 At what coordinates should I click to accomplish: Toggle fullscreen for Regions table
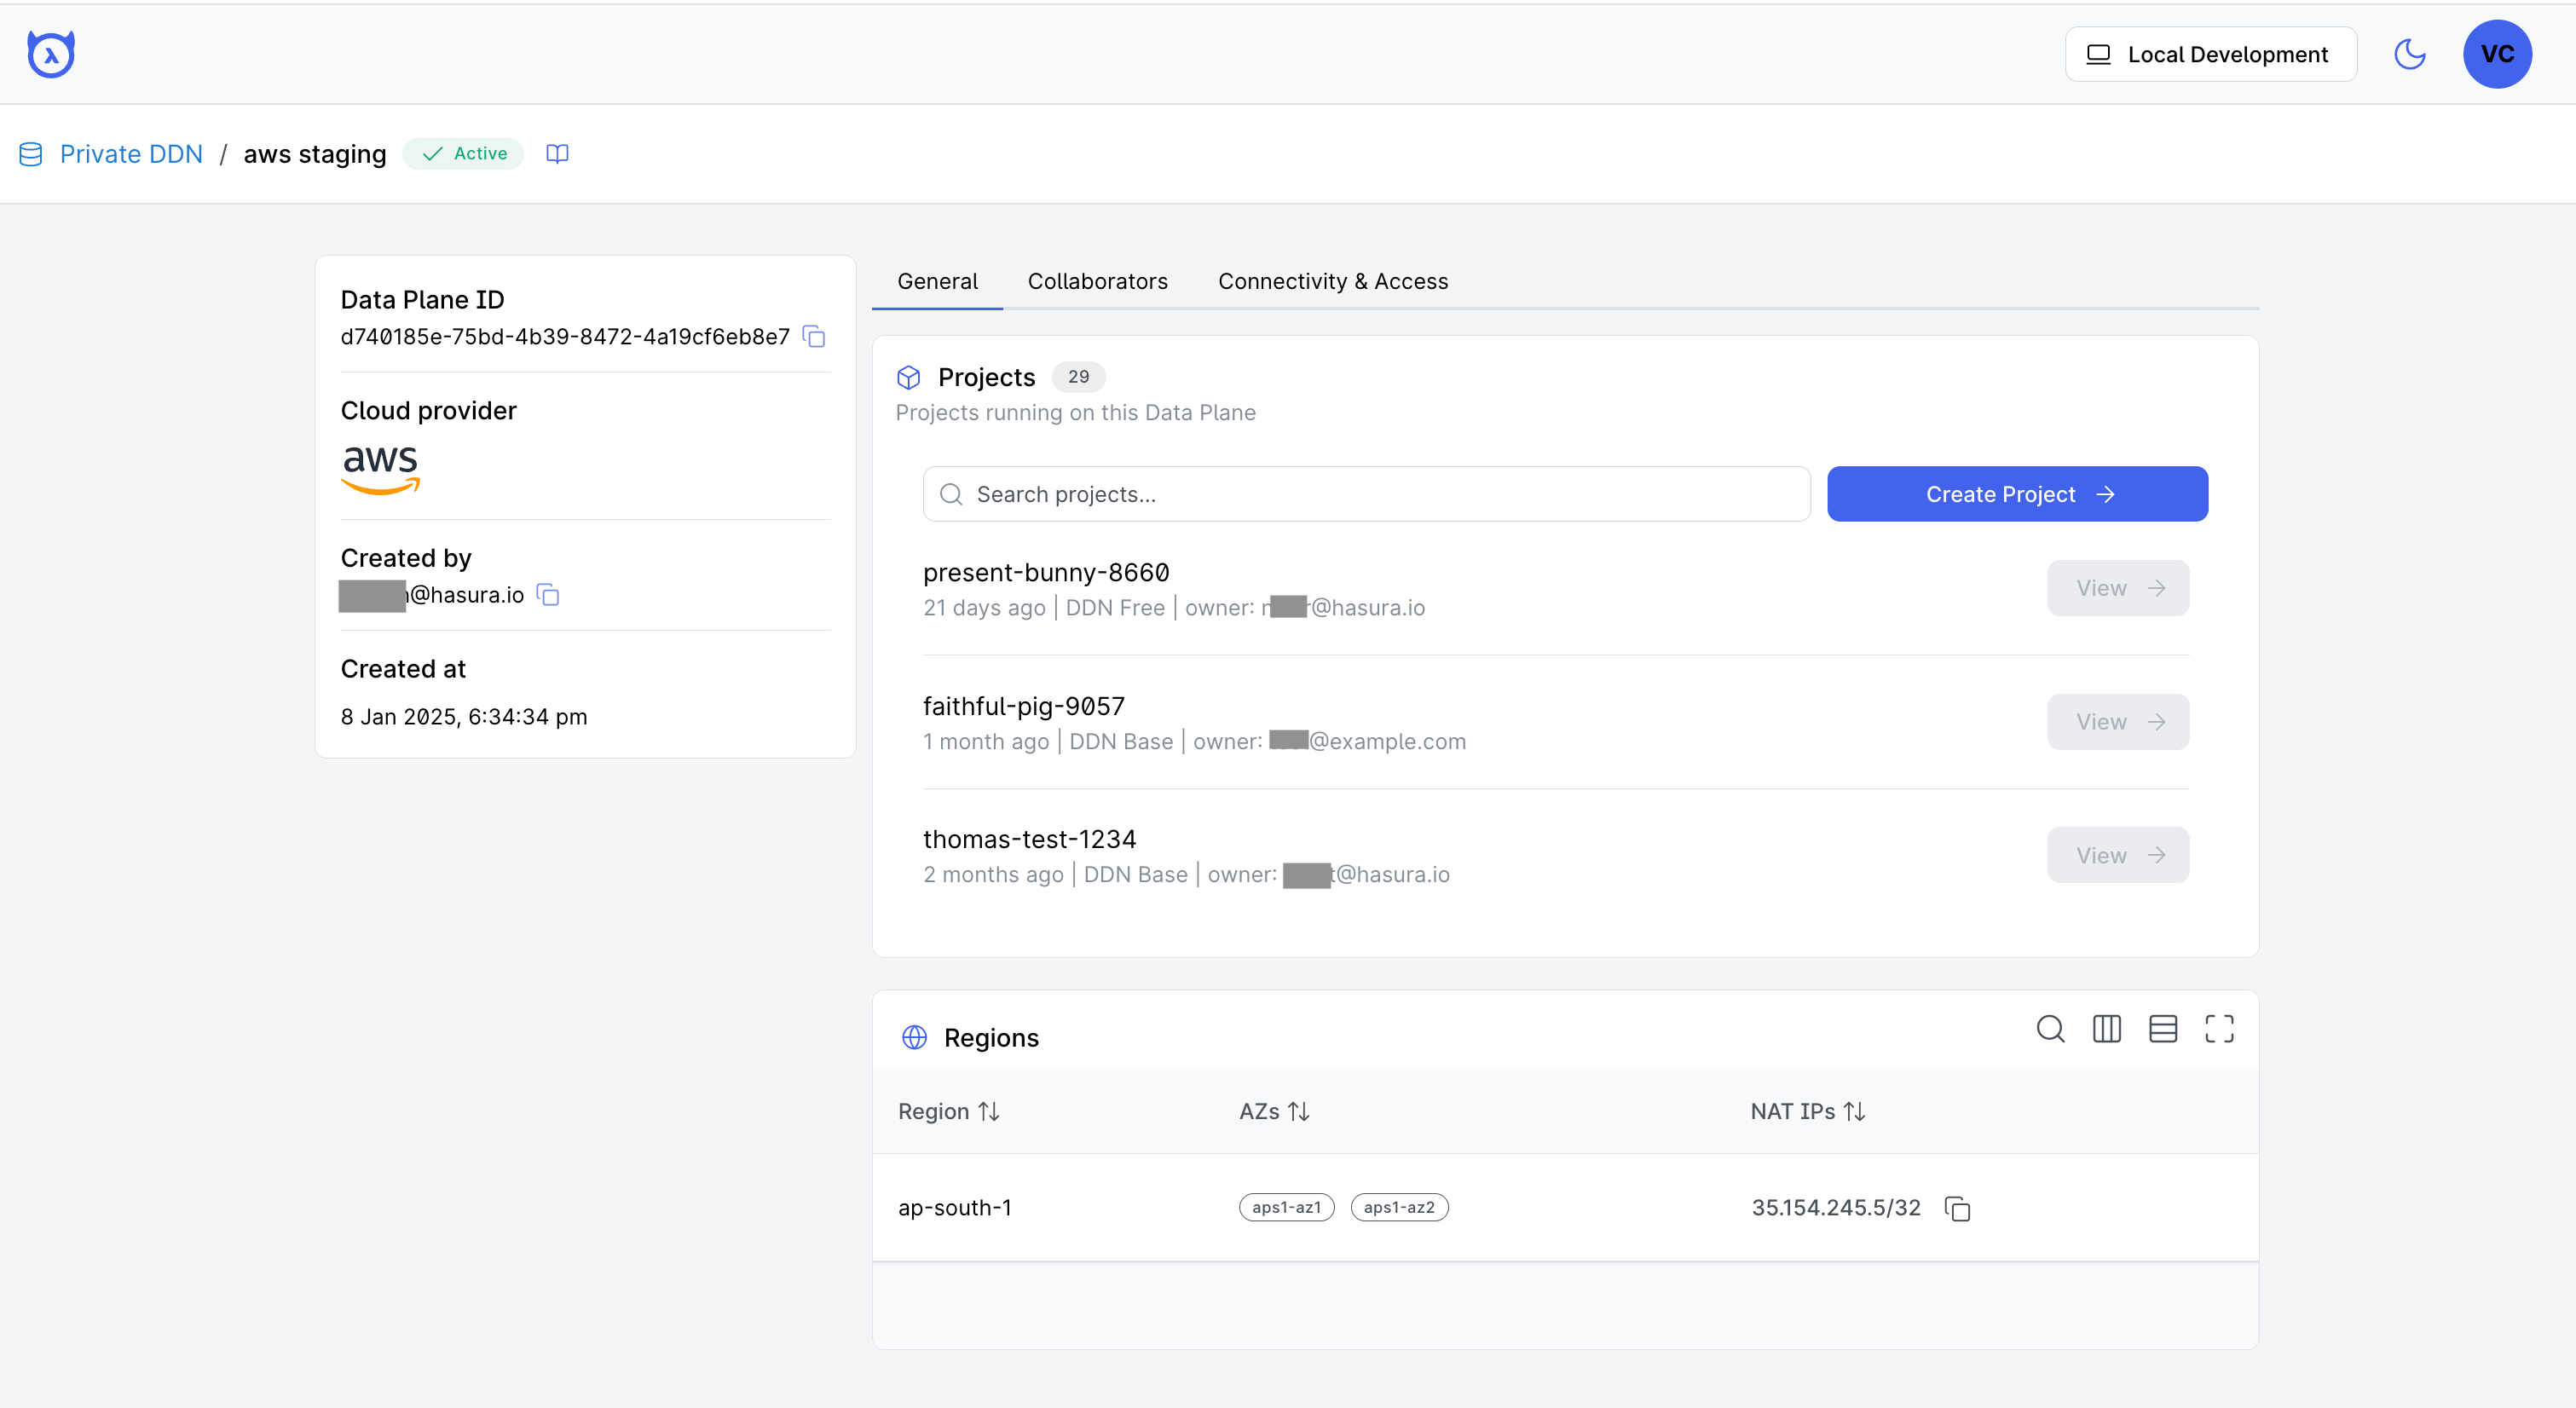pos(2219,1029)
